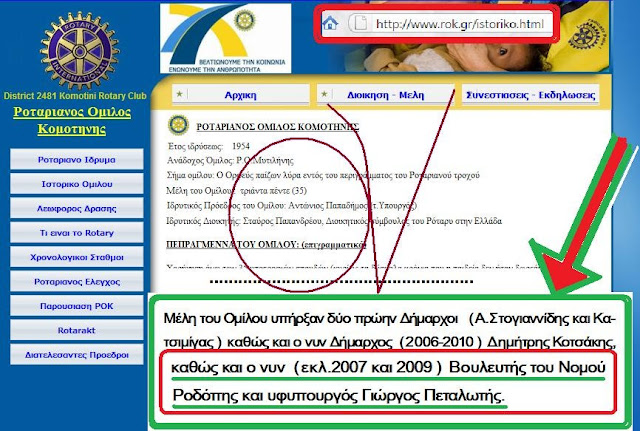Click the browser home icon
This screenshot has height=431, width=640.
(330, 23)
